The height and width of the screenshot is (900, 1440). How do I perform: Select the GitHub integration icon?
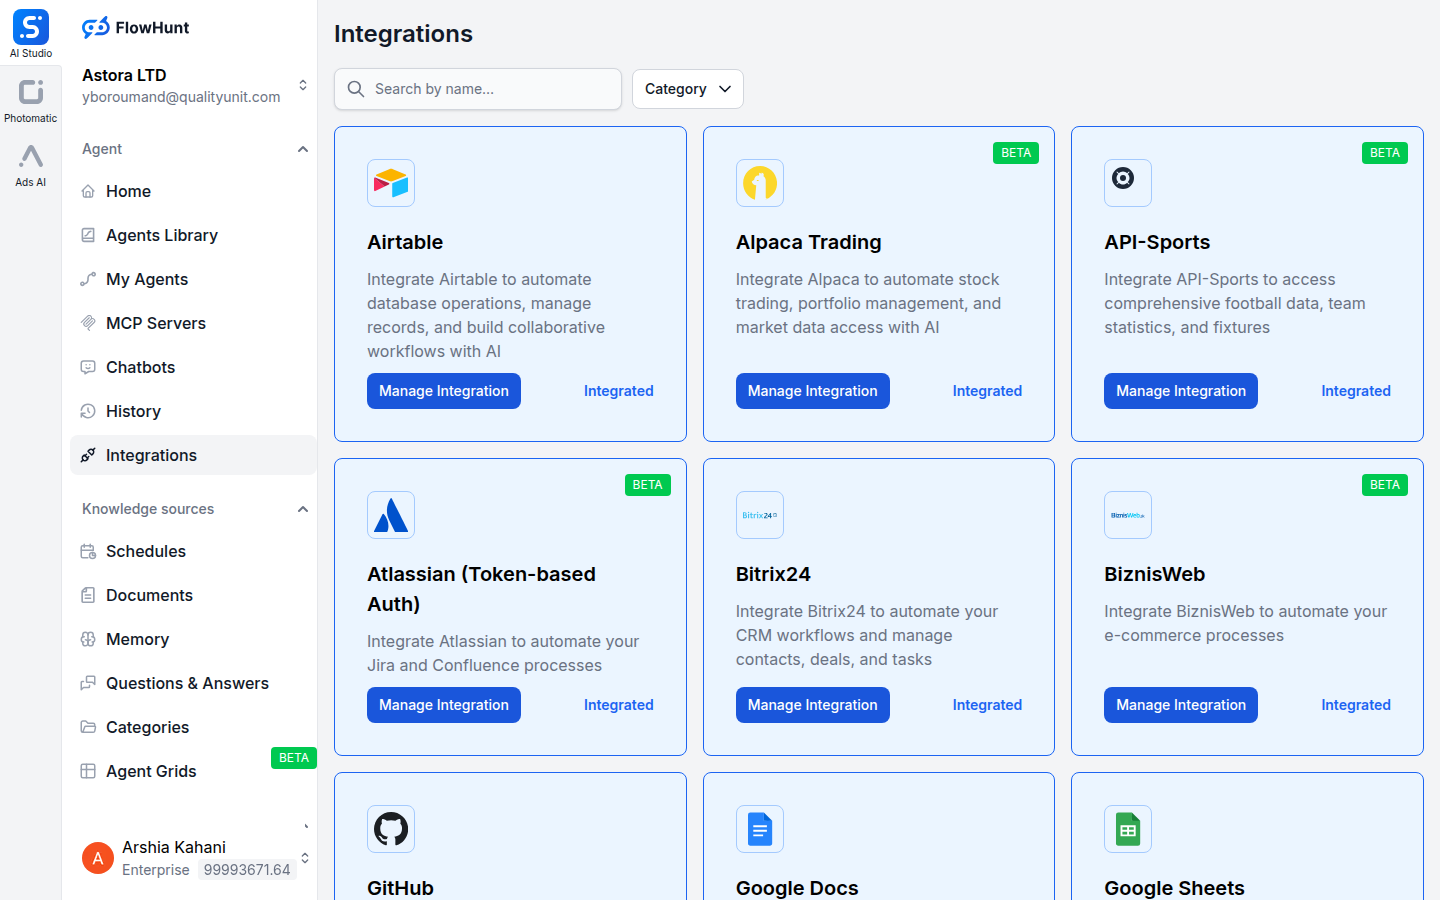tap(390, 829)
